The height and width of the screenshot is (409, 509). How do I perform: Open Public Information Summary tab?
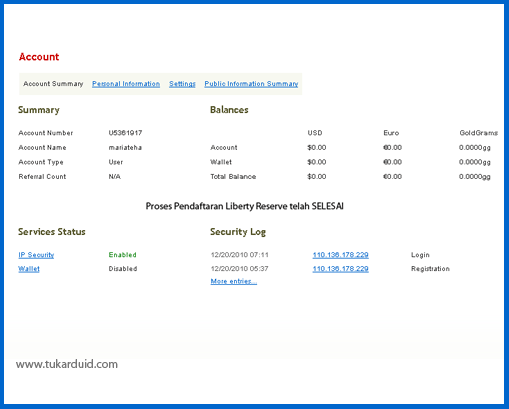(x=251, y=84)
